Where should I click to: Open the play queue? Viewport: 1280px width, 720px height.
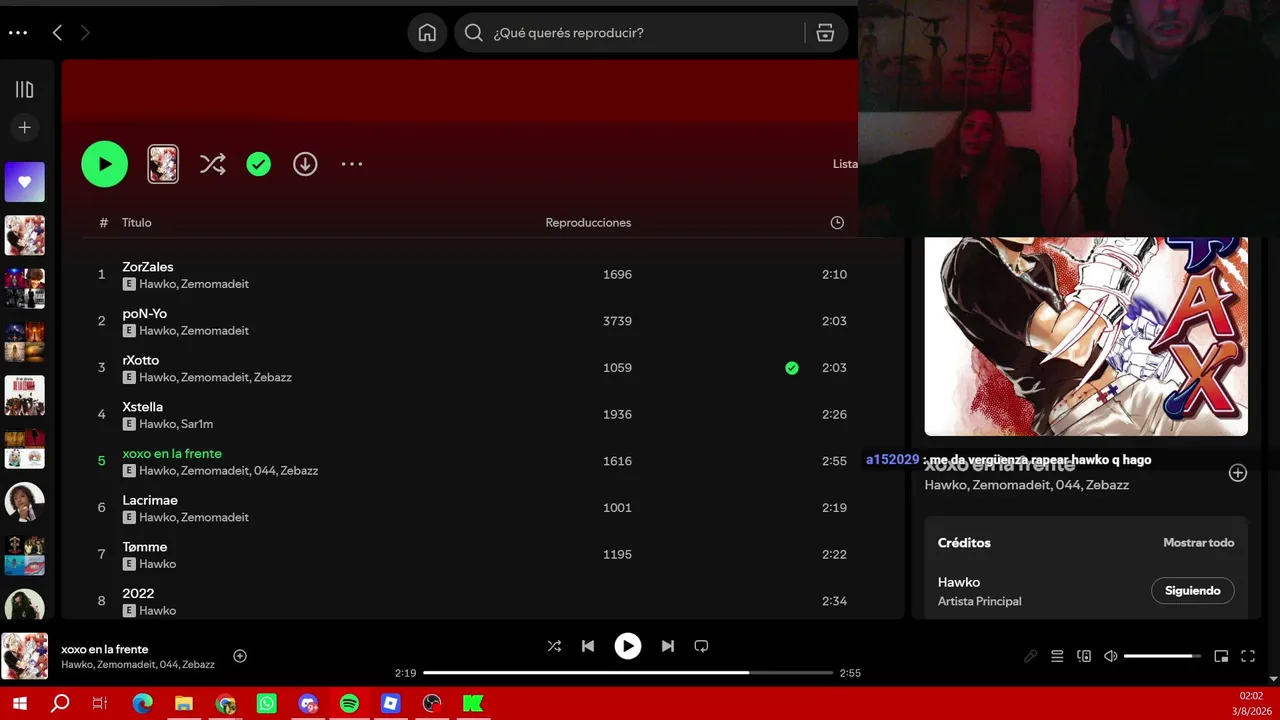click(x=1057, y=656)
